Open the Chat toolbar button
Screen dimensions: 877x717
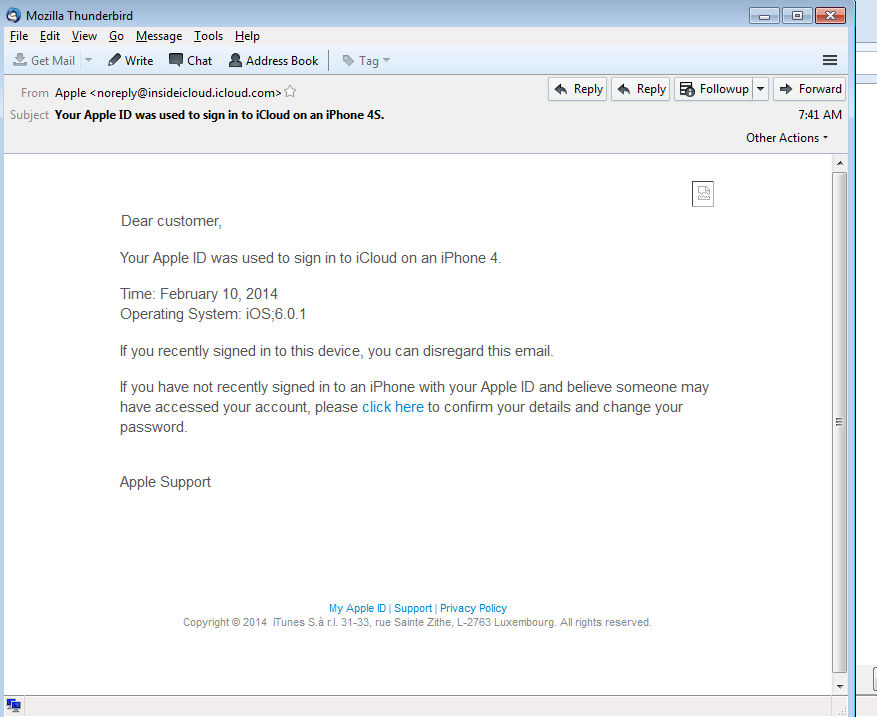click(x=191, y=60)
